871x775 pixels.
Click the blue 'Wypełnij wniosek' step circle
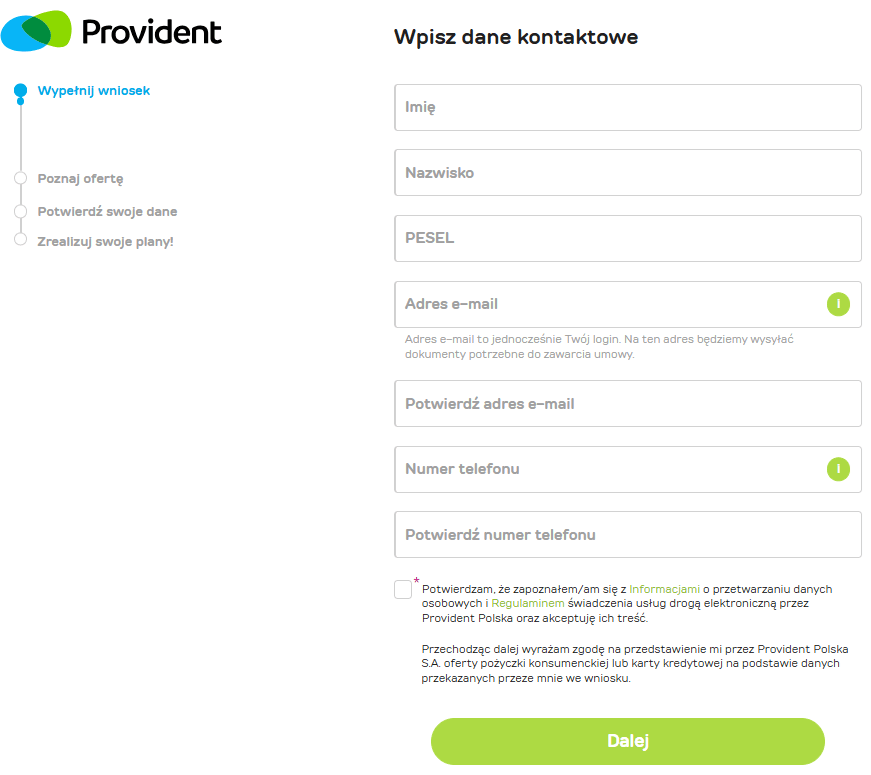point(20,91)
